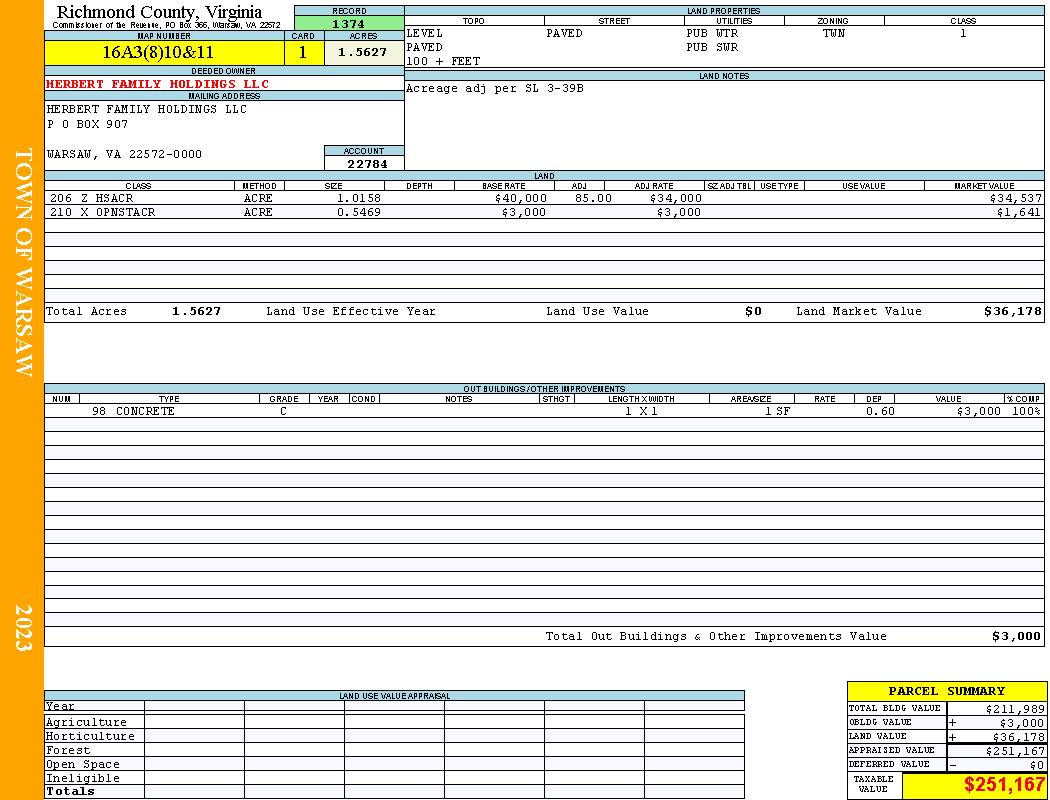Click market value $34,537
The width and height of the screenshot is (1050, 800).
(1015, 199)
